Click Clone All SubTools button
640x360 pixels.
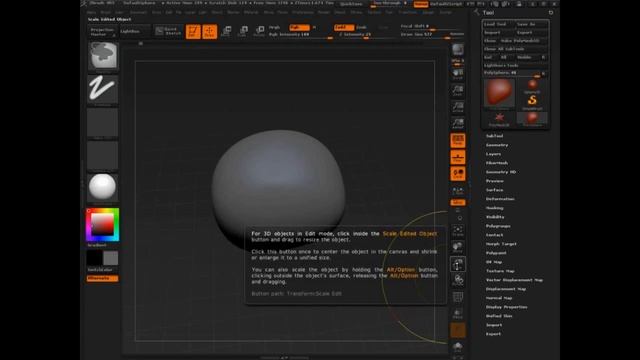coord(516,49)
